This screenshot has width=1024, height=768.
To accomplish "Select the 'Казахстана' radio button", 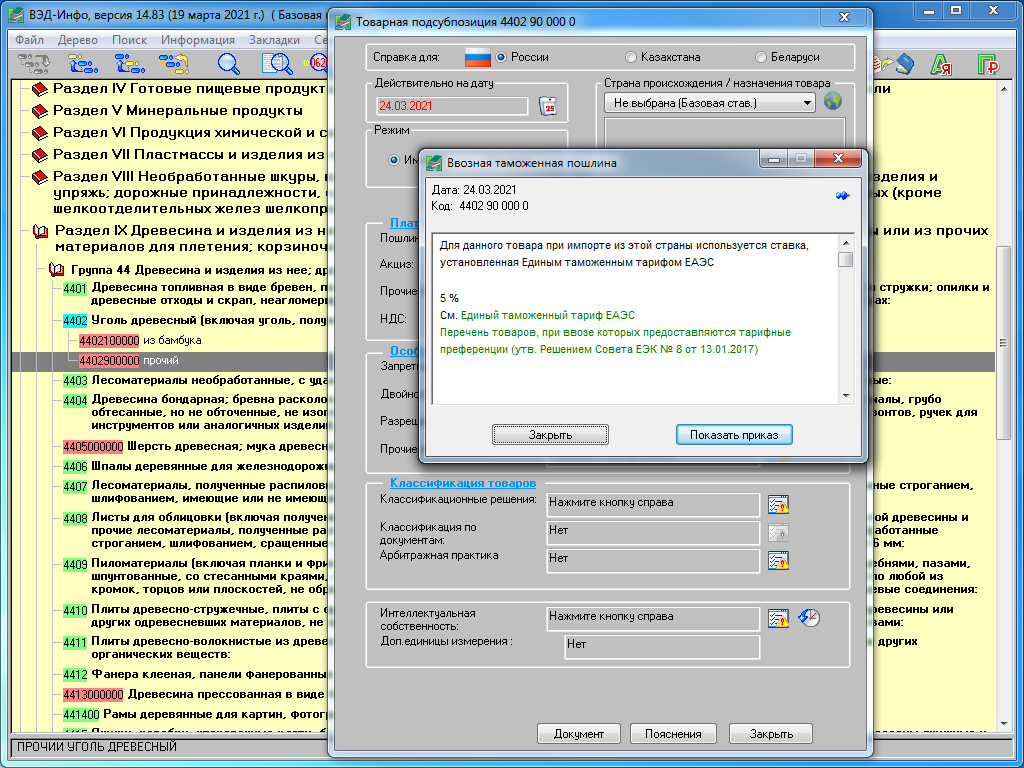I will coord(630,57).
